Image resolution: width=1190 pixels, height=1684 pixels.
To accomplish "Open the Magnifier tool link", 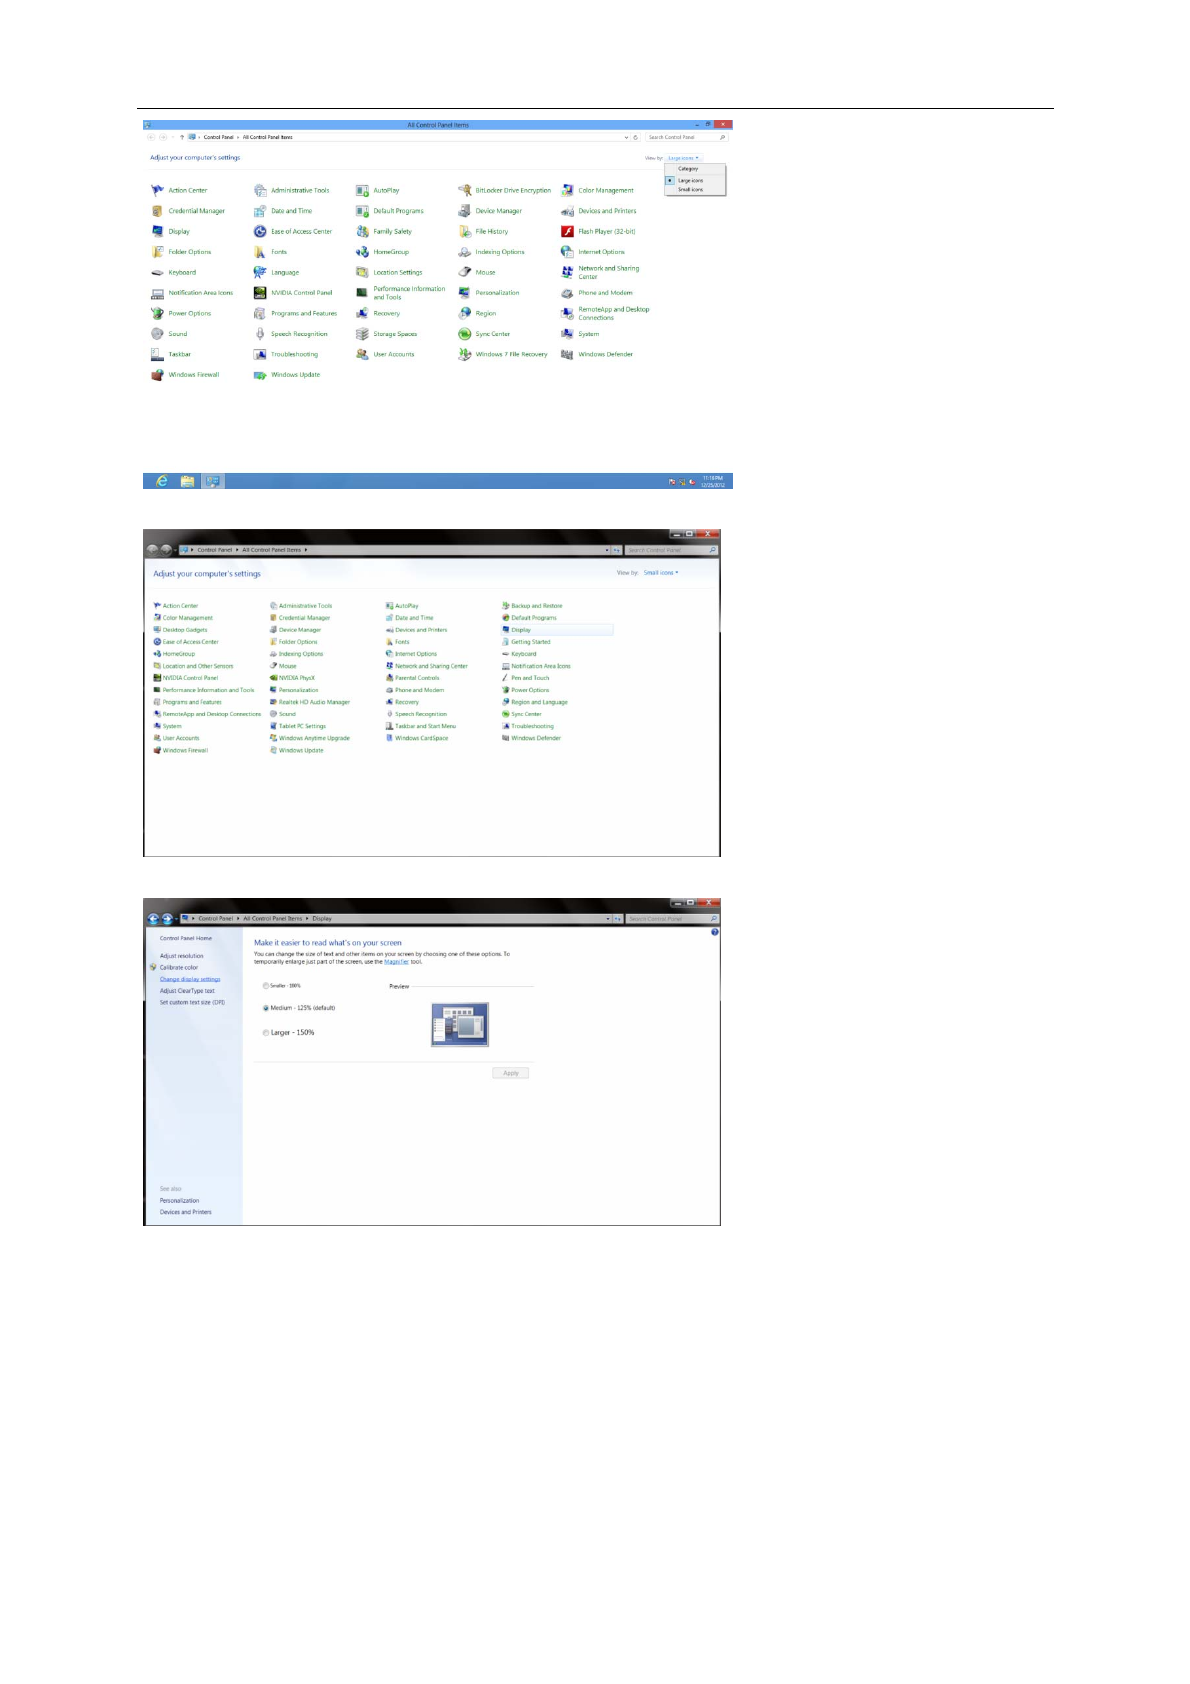I will (396, 962).
